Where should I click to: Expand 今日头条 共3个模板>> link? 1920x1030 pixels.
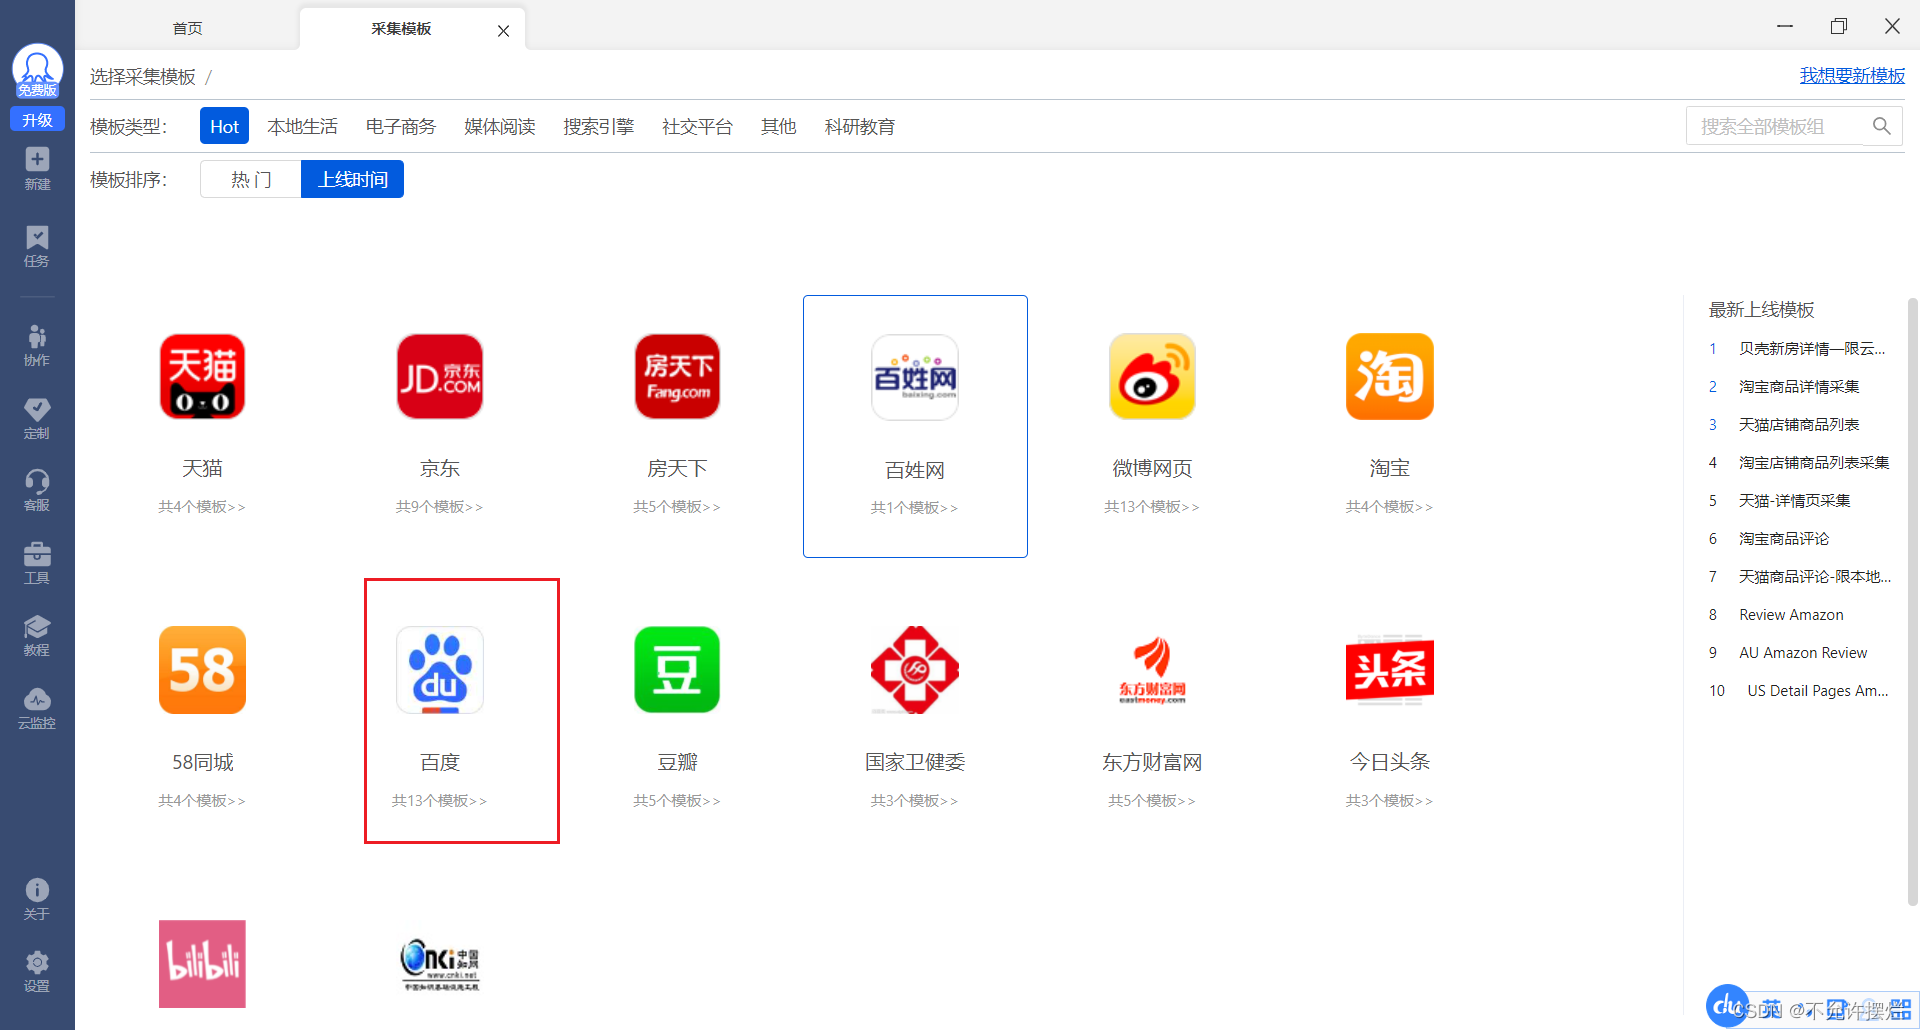pyautogui.click(x=1390, y=801)
